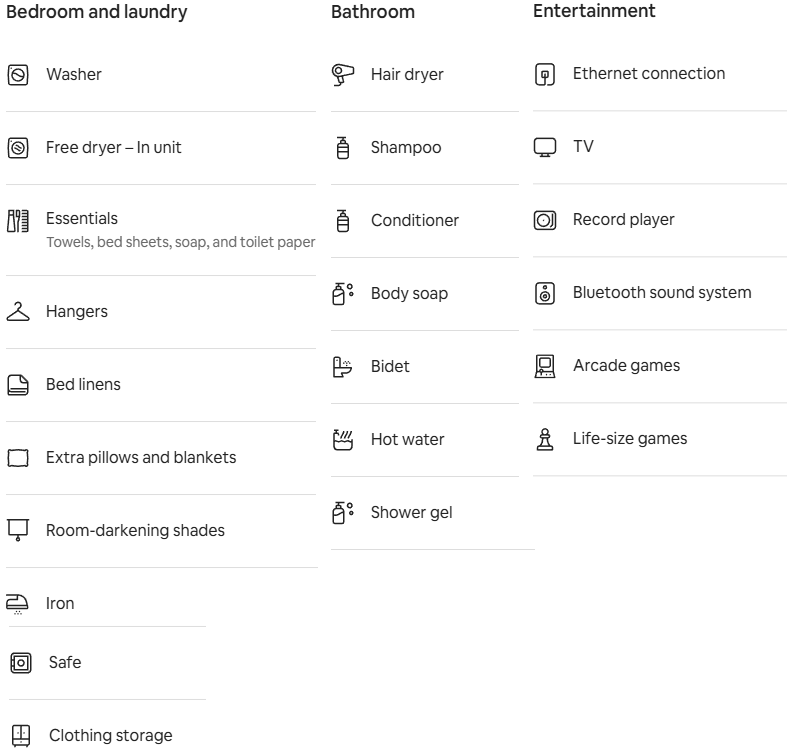This screenshot has width=800, height=750.
Task: Select the Ethernet connection icon
Action: coord(544,74)
